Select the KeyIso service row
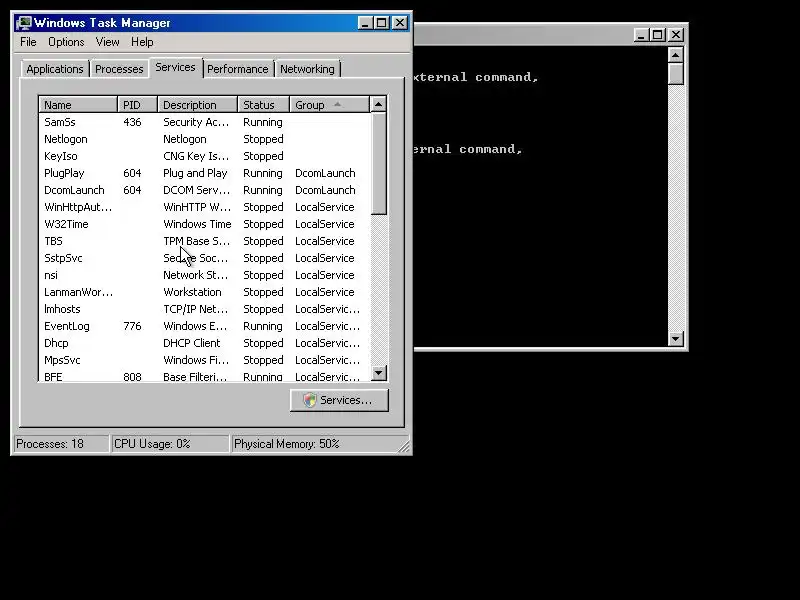Image resolution: width=800 pixels, height=600 pixels. tap(204, 156)
